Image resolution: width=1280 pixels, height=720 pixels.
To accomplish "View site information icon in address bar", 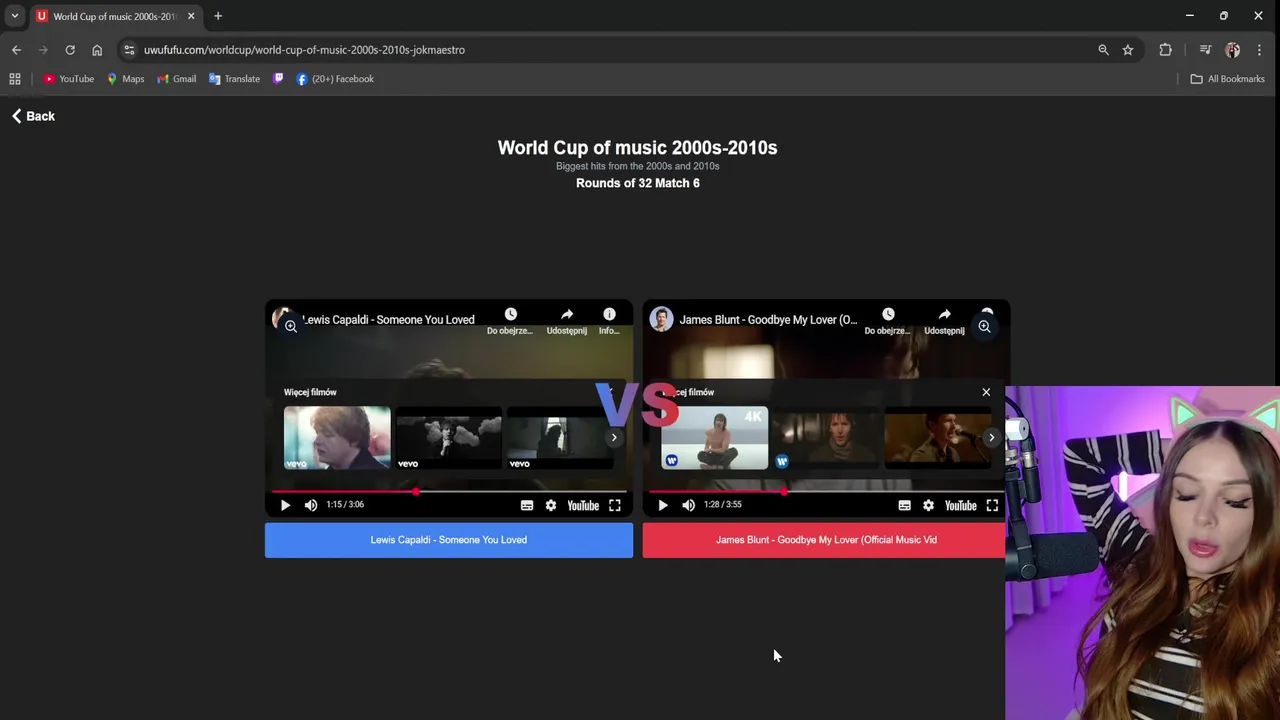I will point(129,50).
